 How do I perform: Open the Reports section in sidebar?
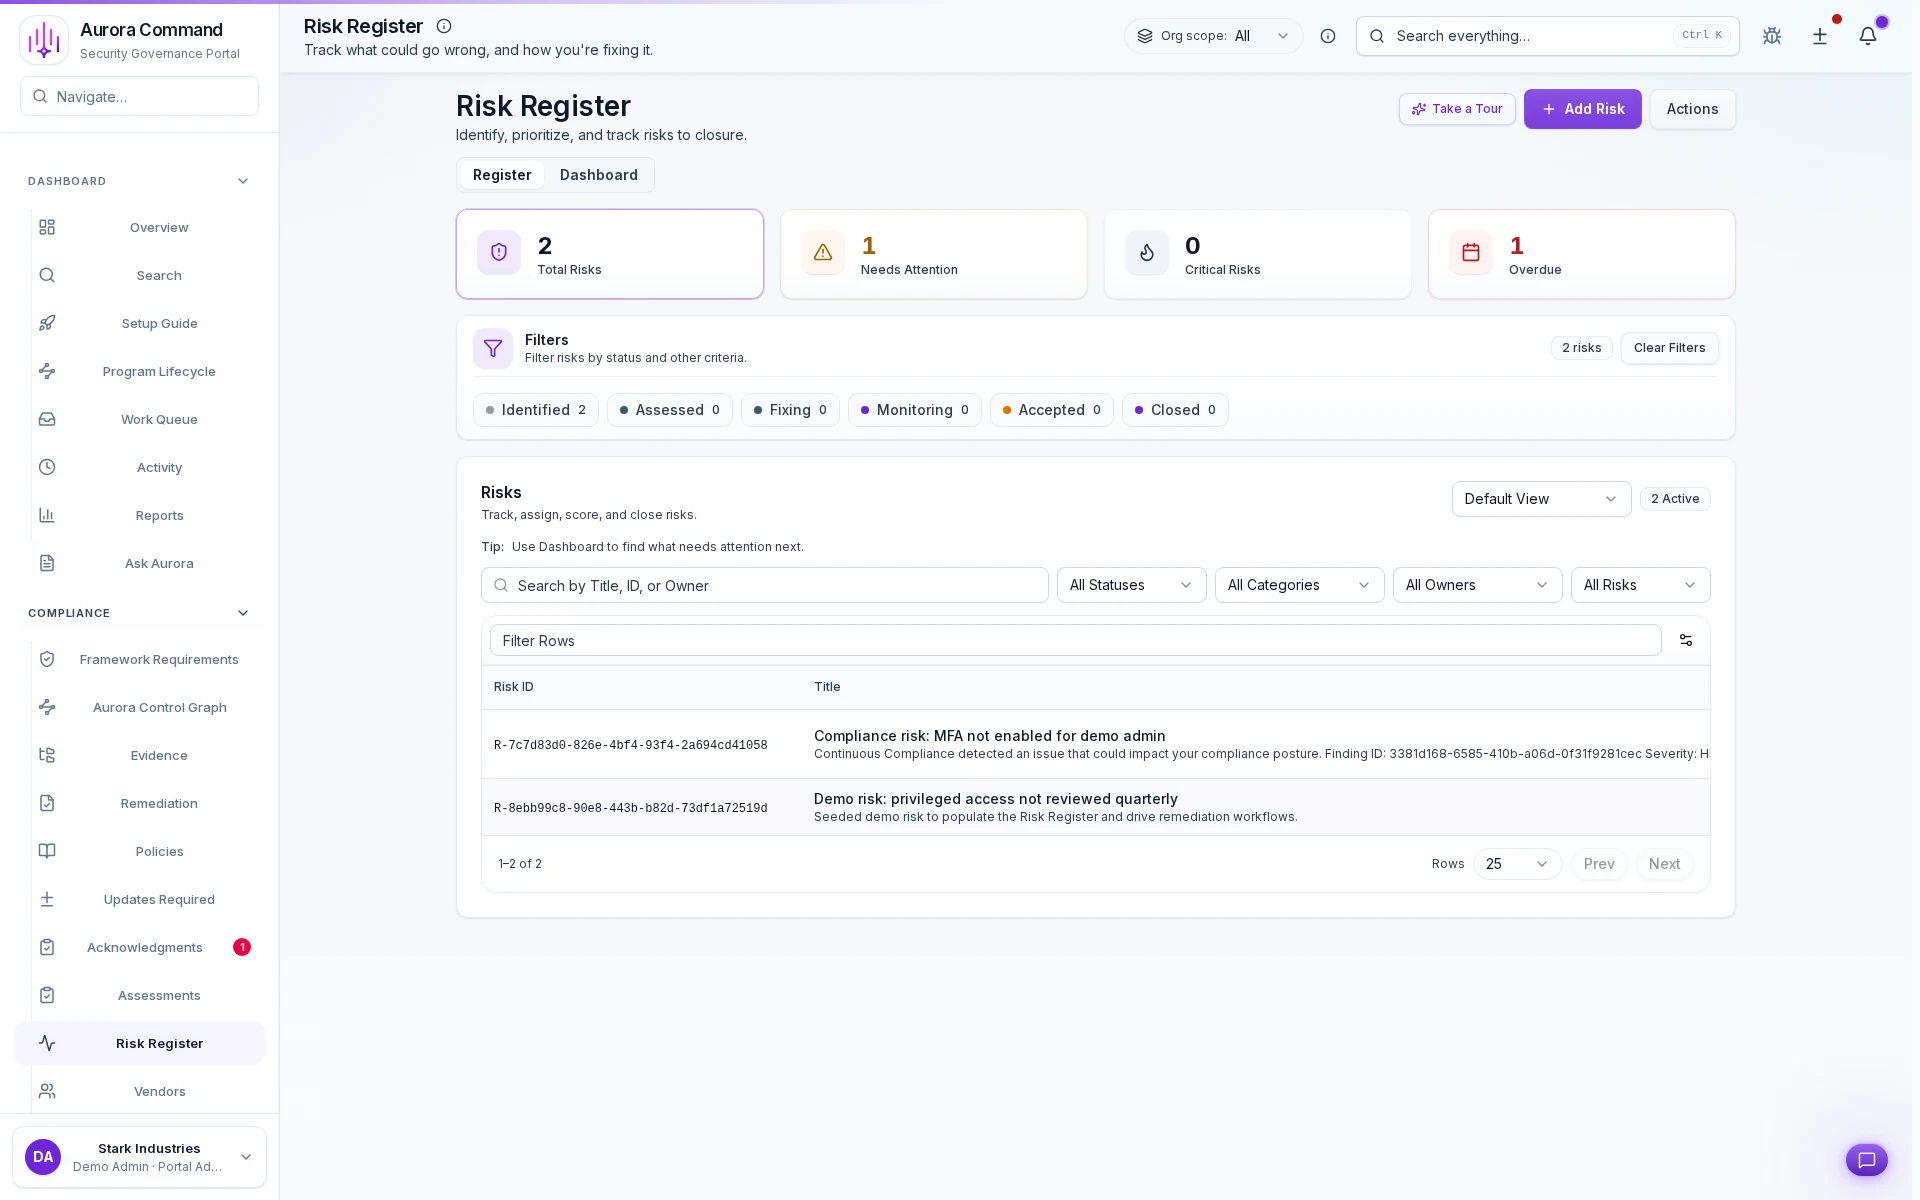click(x=159, y=515)
